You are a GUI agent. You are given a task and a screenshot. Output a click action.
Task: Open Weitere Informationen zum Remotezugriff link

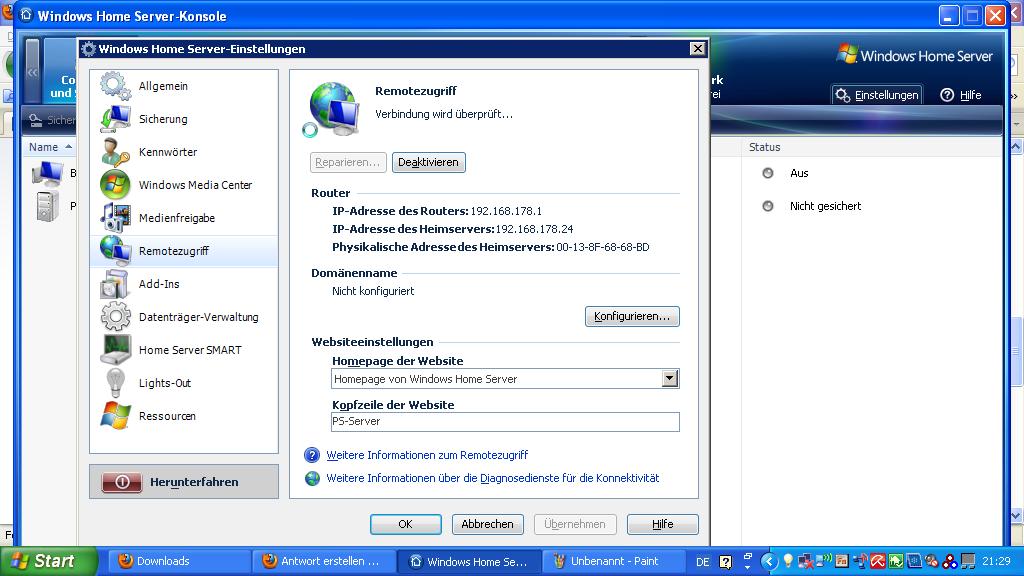[x=427, y=455]
